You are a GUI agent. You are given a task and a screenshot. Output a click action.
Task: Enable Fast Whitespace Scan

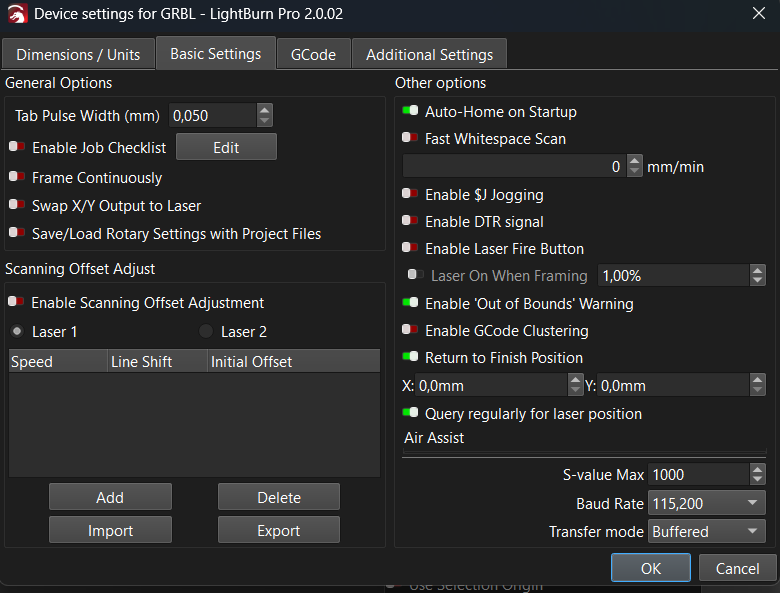(x=410, y=137)
